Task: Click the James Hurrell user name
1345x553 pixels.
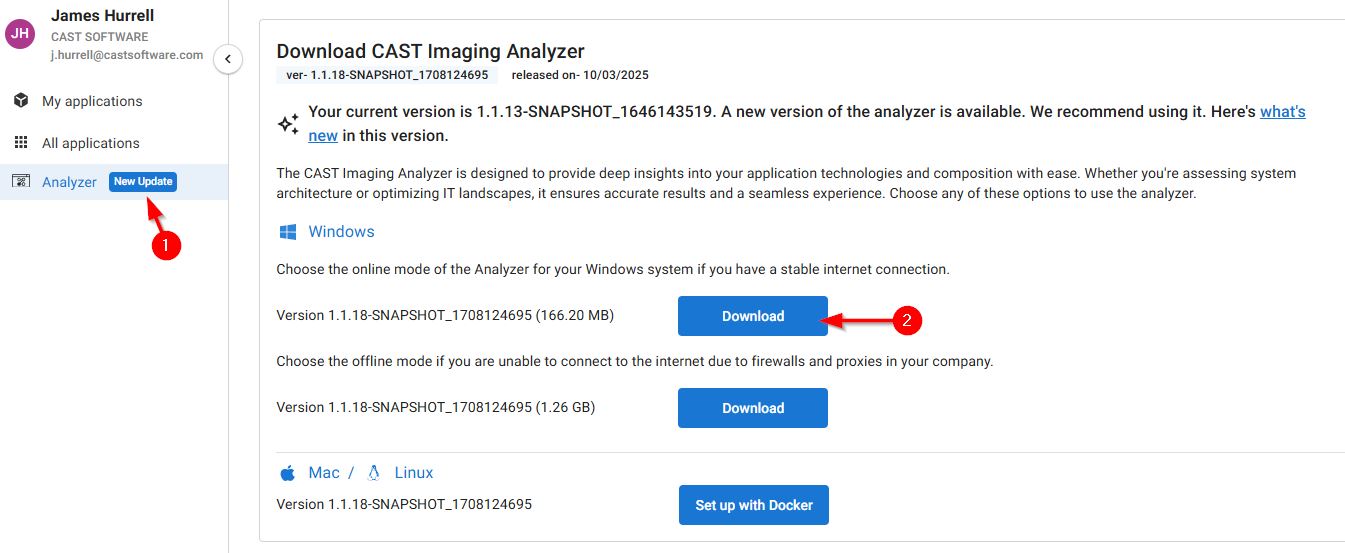Action: click(103, 16)
